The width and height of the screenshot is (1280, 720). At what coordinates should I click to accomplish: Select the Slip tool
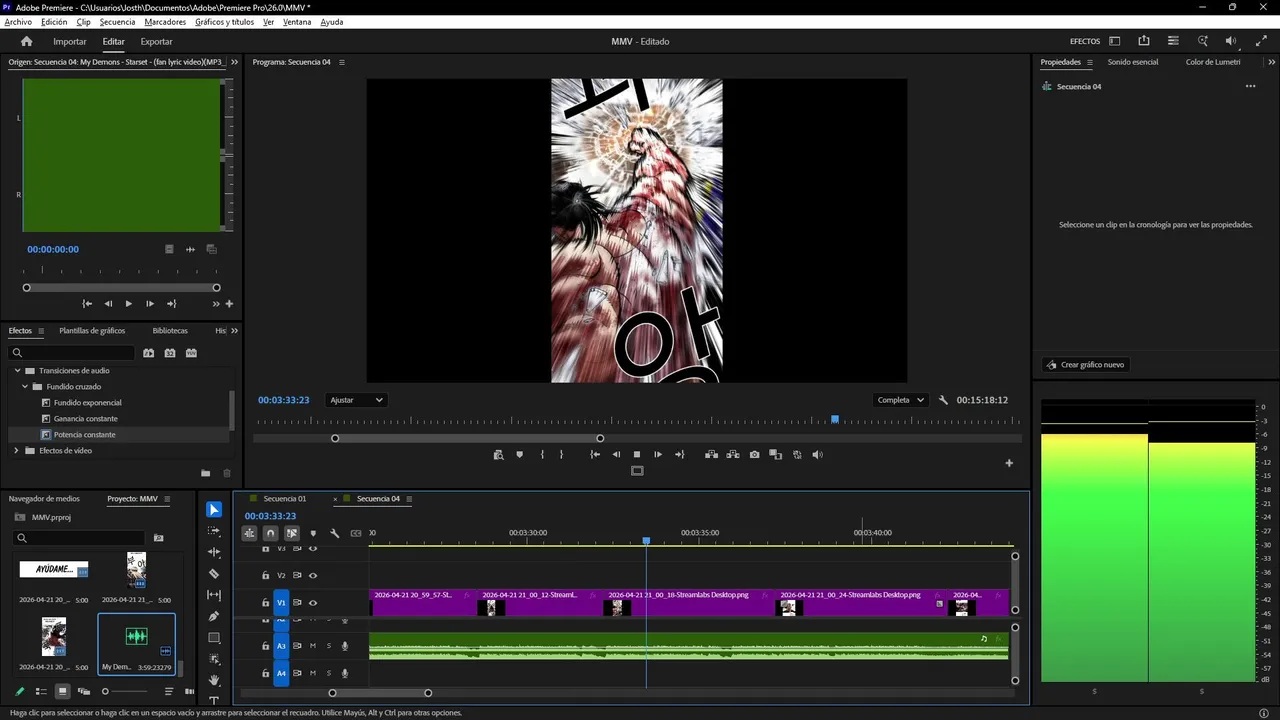tap(214, 595)
